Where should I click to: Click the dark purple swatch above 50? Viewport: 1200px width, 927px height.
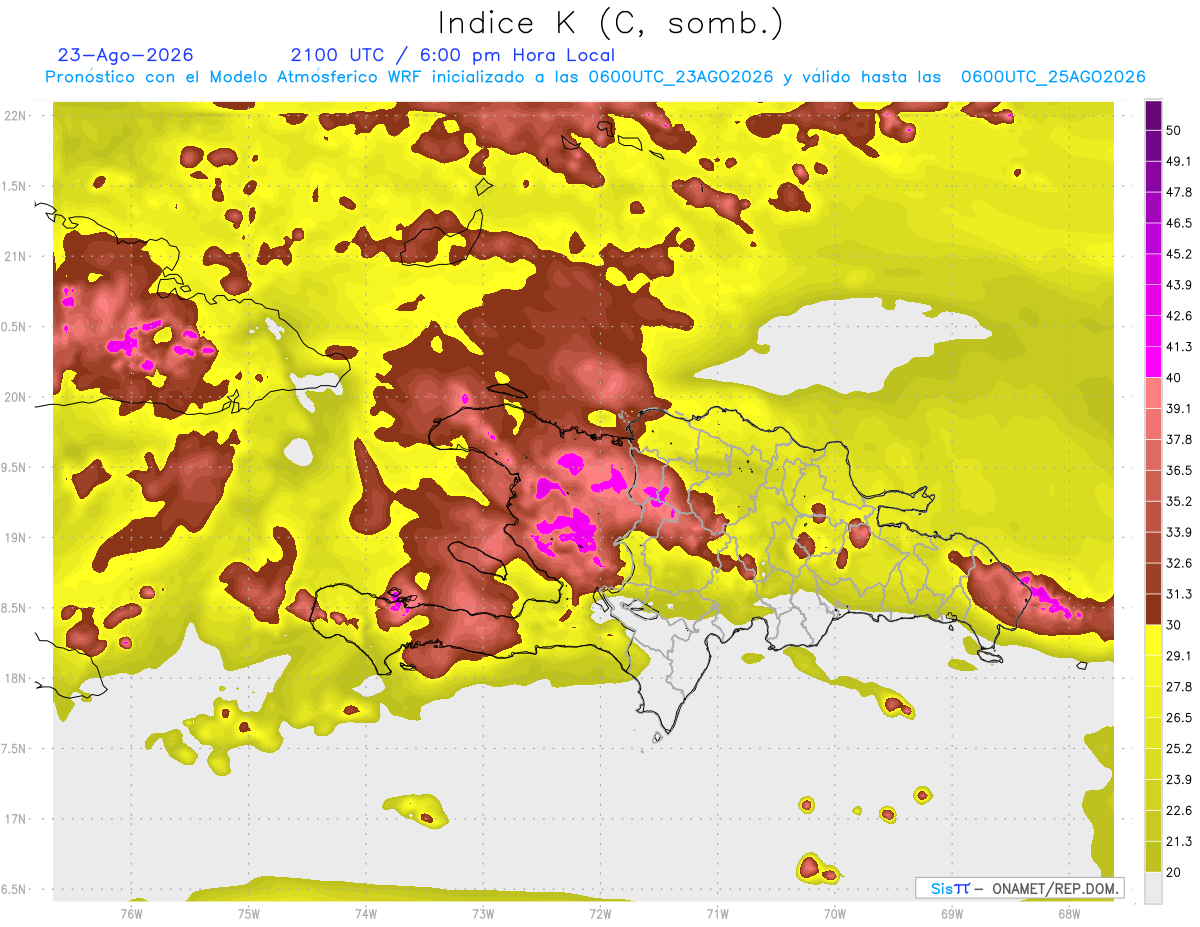point(1154,115)
